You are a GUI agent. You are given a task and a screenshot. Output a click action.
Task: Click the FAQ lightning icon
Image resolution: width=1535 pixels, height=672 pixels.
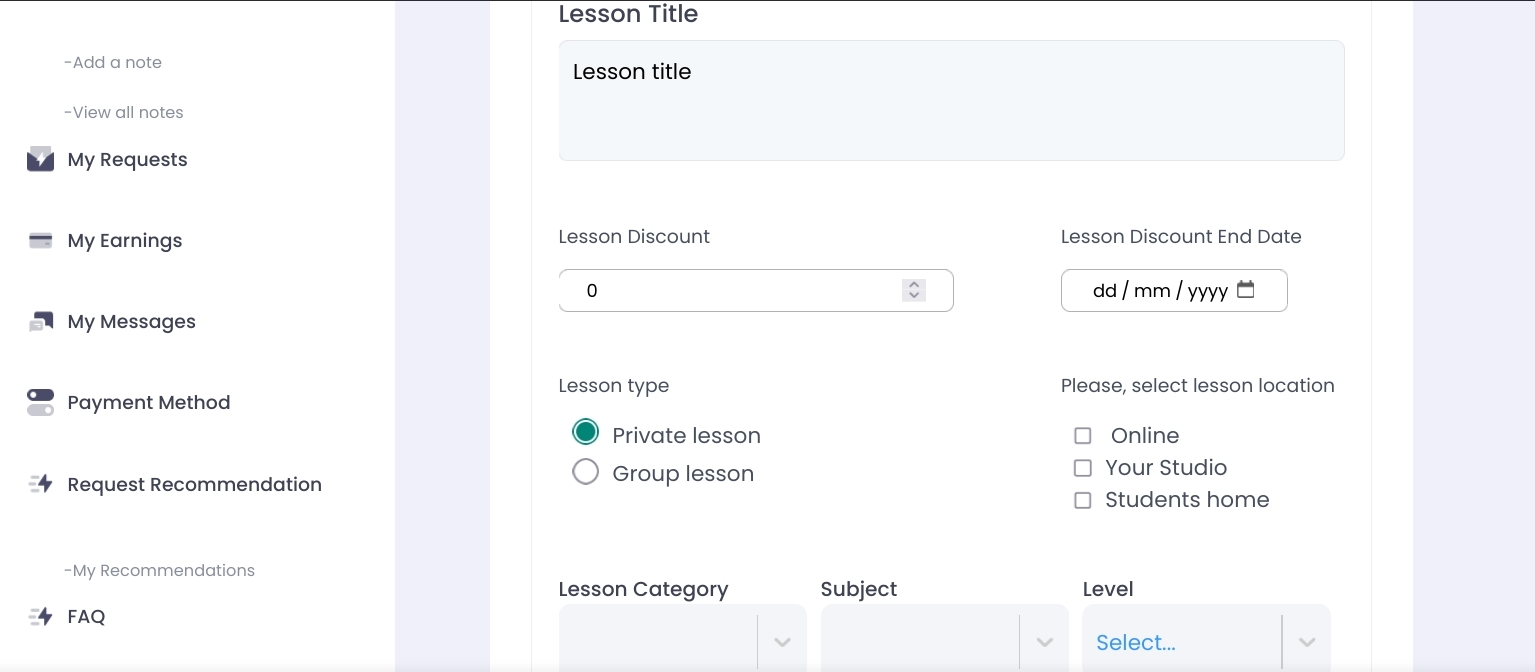(x=40, y=617)
